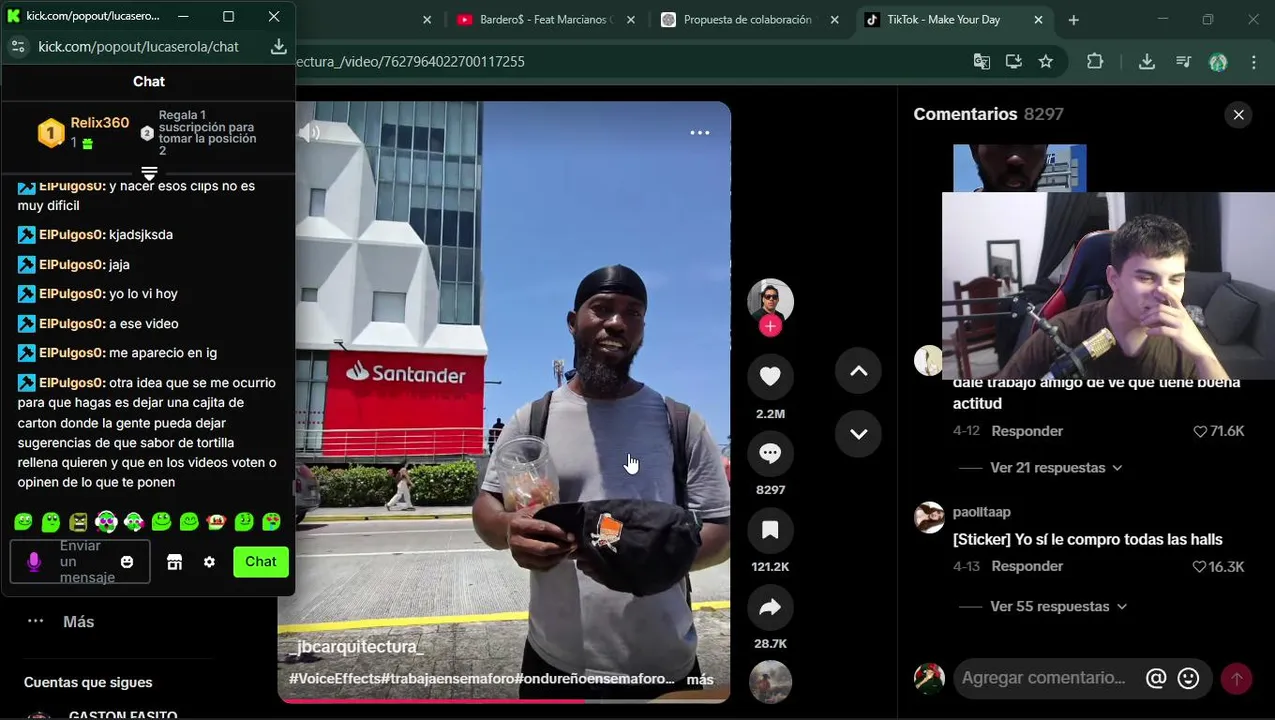The height and width of the screenshot is (720, 1275).
Task: Open Kick chat settings gear
Action: click(x=209, y=562)
